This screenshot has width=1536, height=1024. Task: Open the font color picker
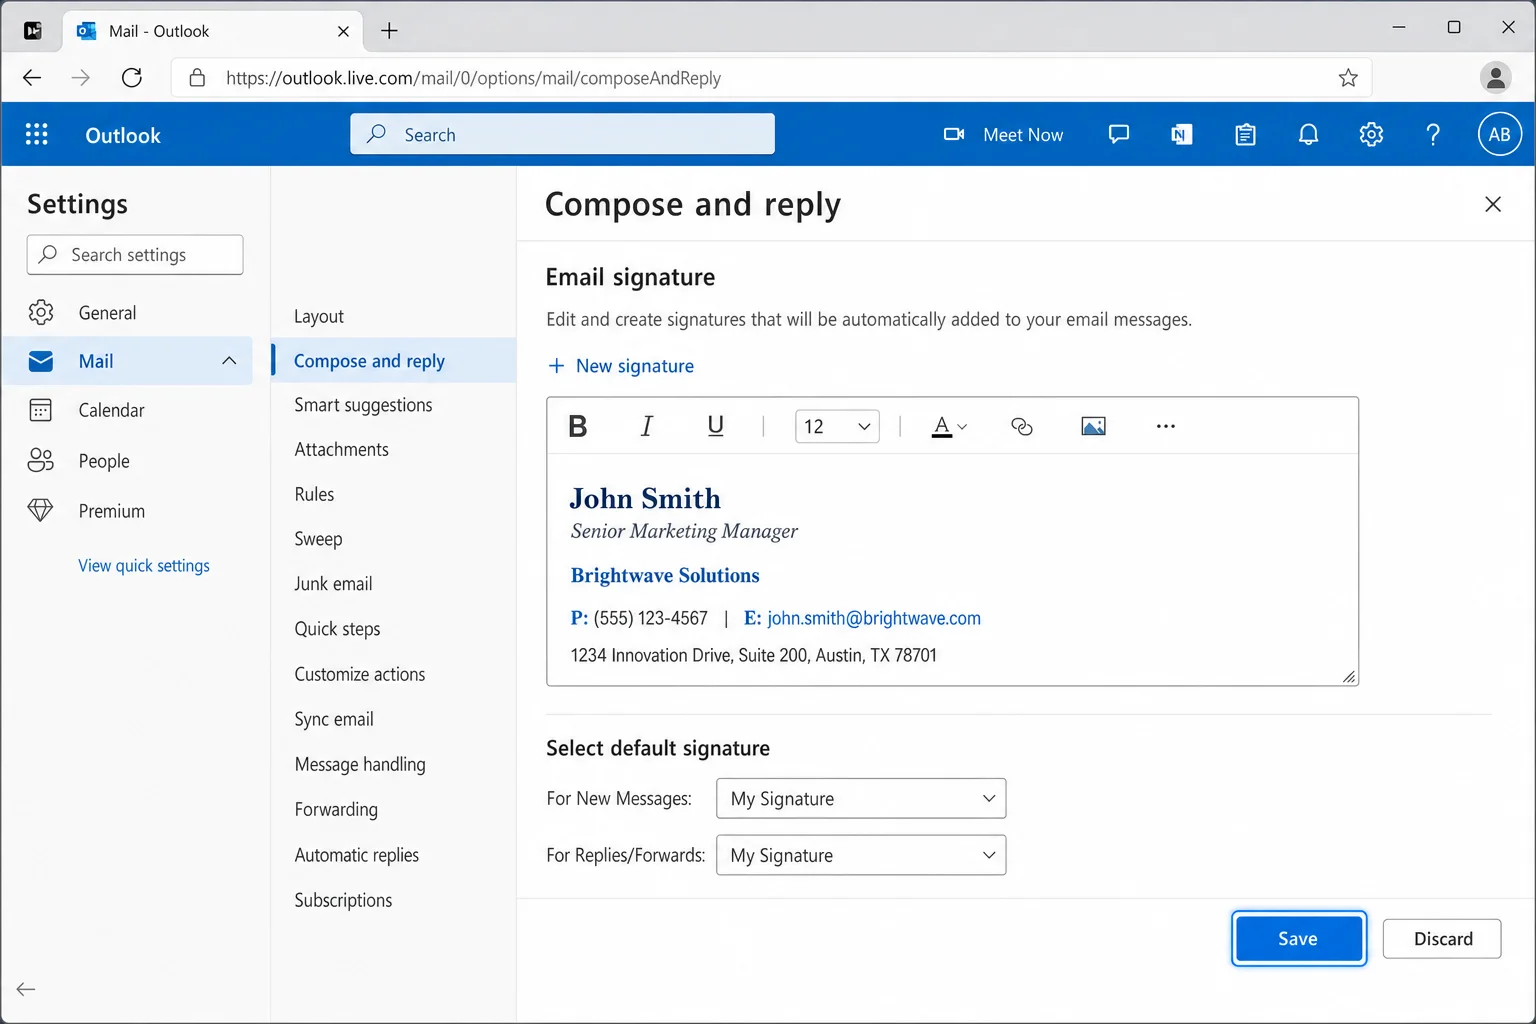[949, 427]
